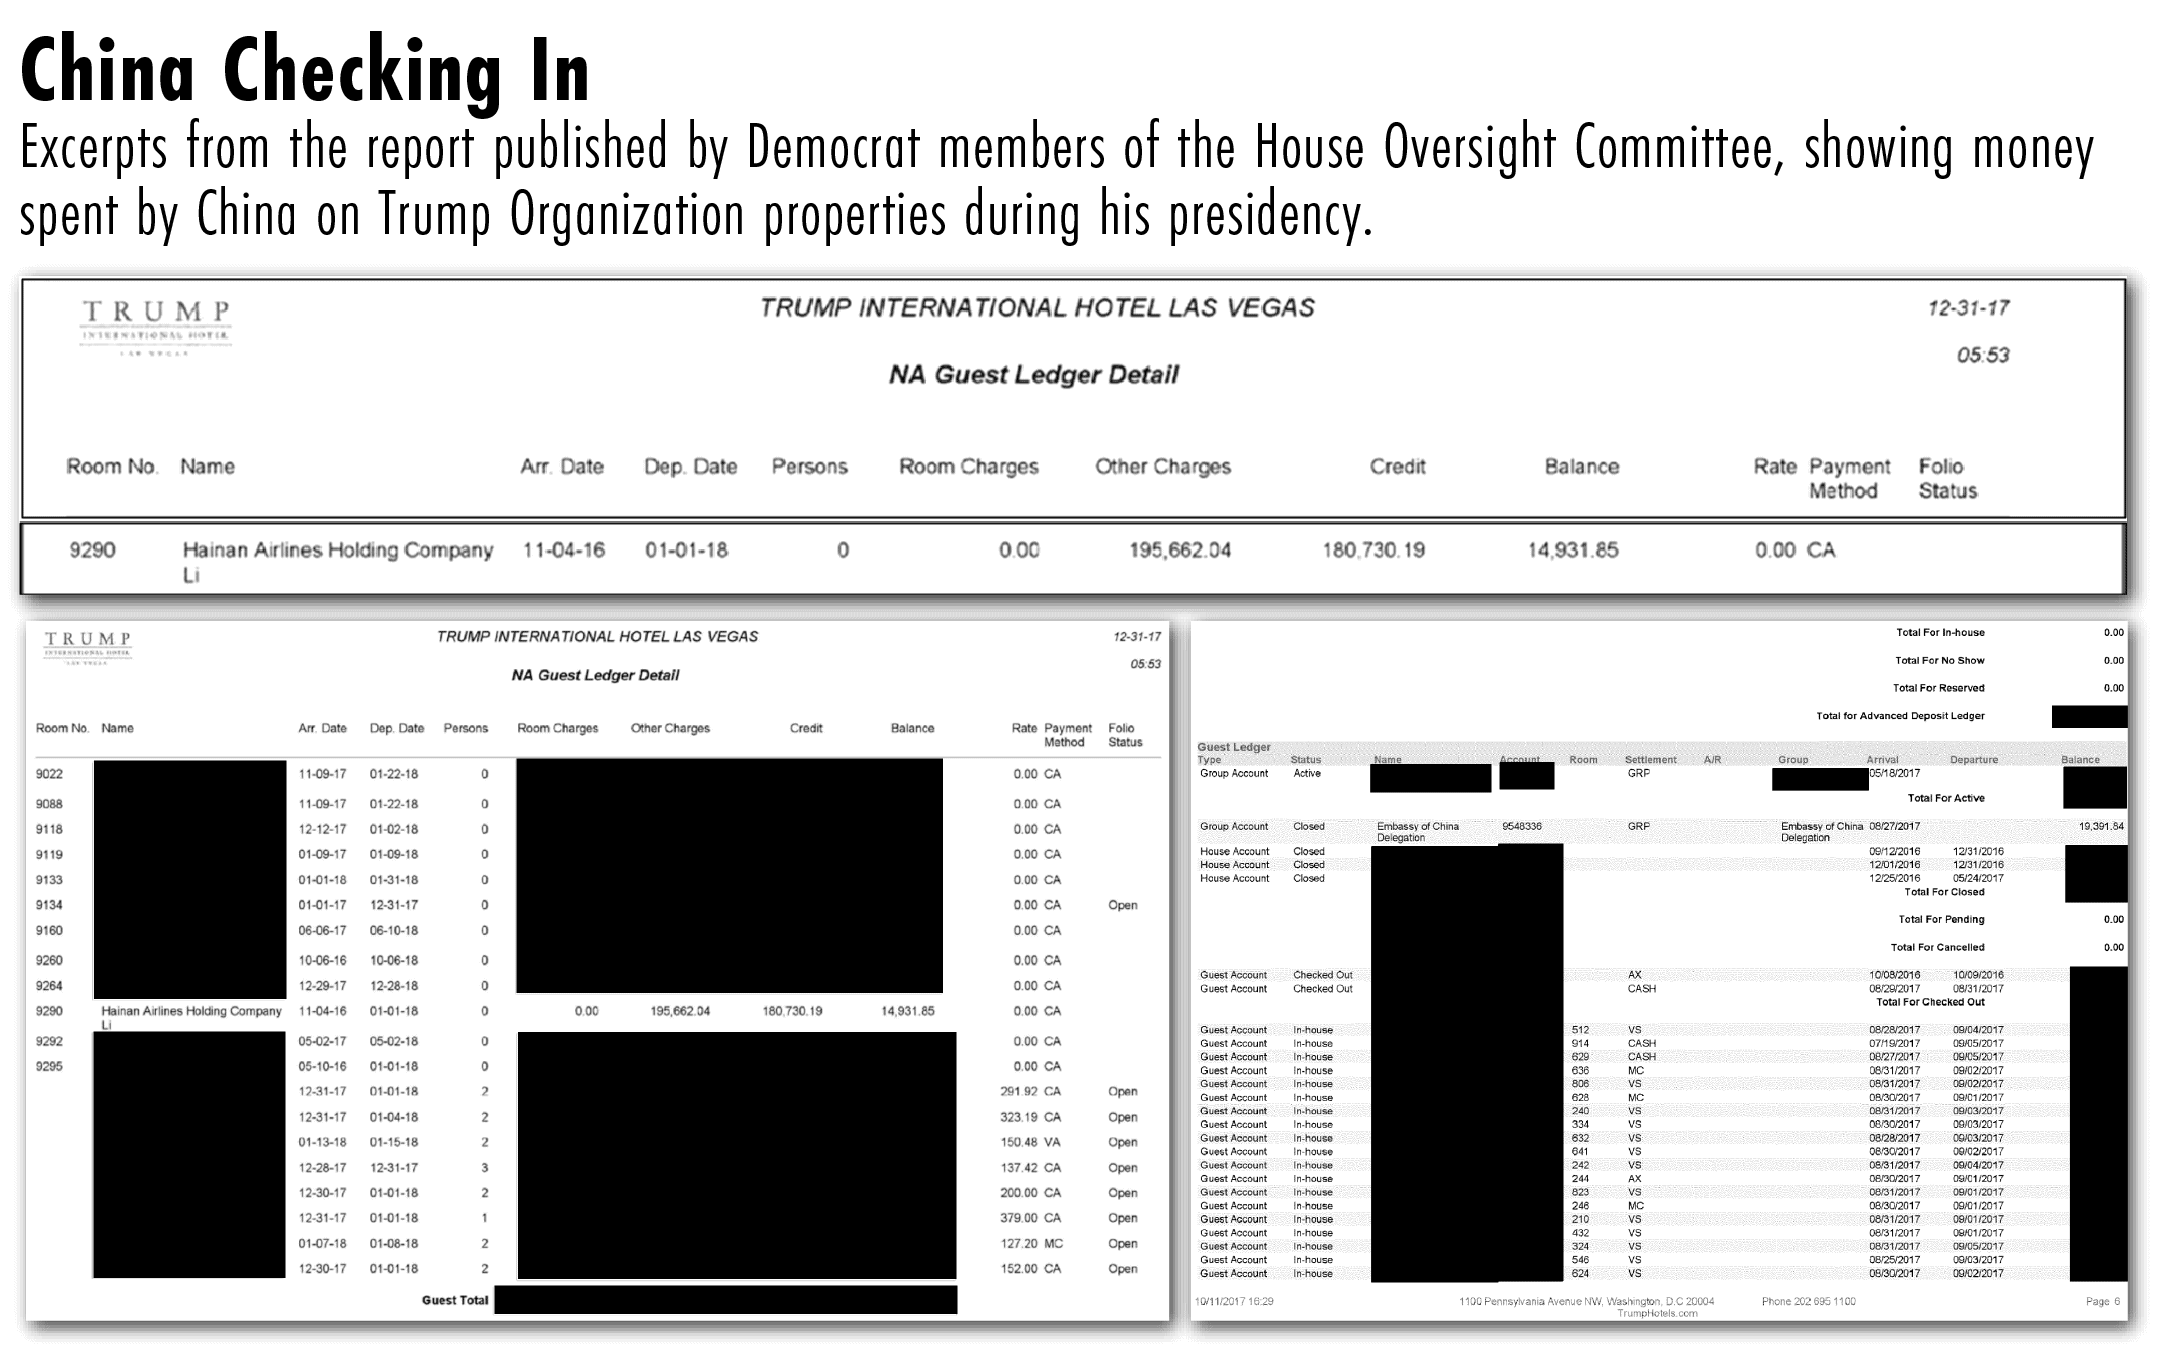
Task: Click the "Total For Cancelled" label
Action: 1937,948
